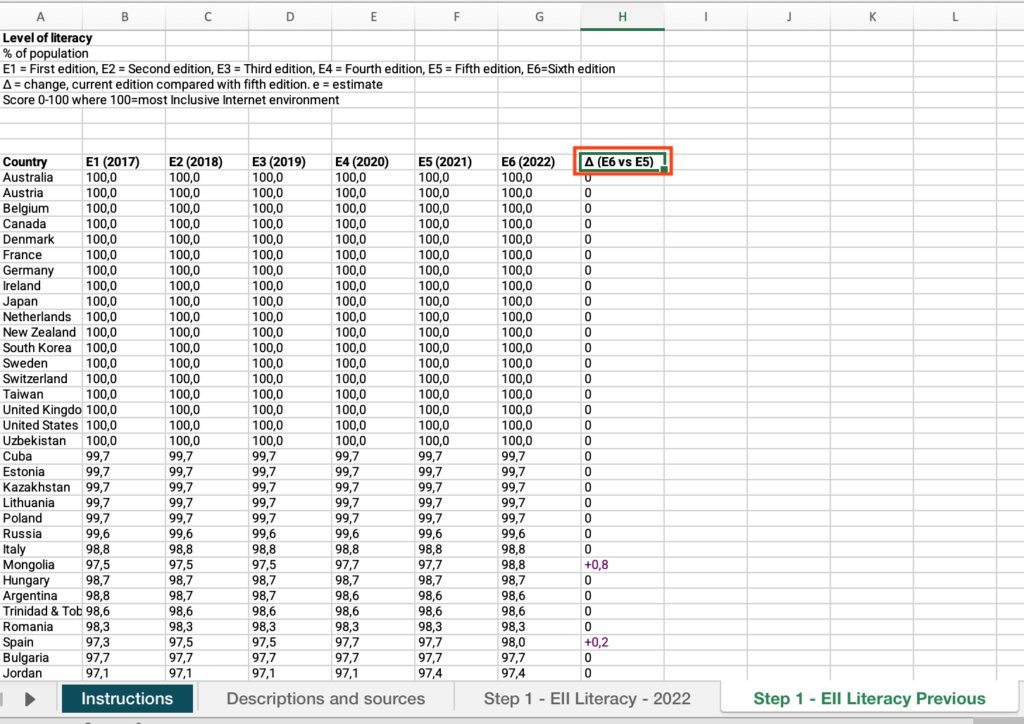Select the 'Sweden' country cell
The width and height of the screenshot is (1024, 724).
41,364
